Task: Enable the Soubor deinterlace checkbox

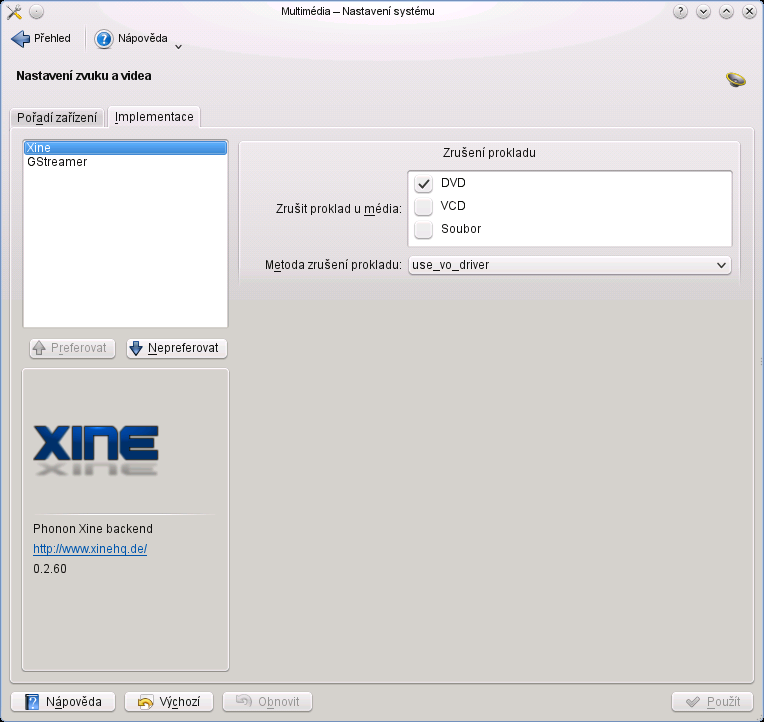Action: pos(423,229)
